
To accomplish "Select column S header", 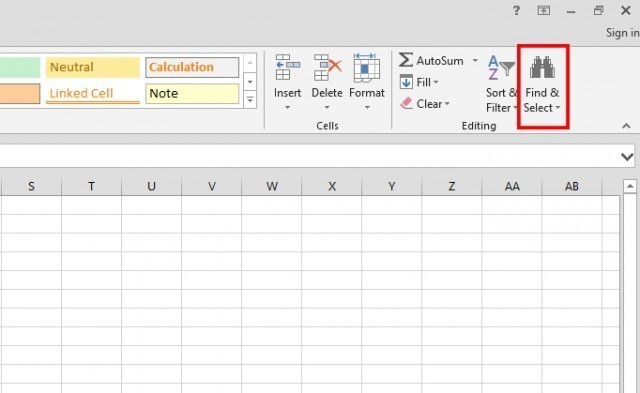I will 31,187.
